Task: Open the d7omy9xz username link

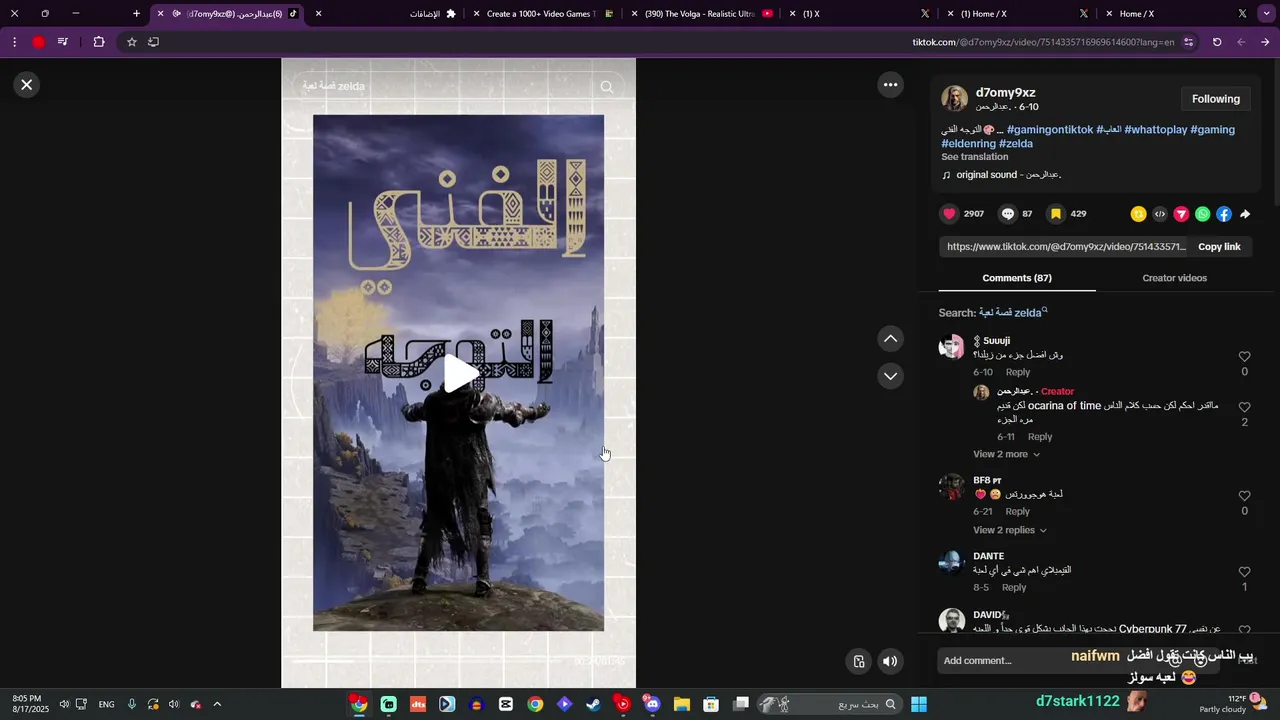Action: 1005,93
